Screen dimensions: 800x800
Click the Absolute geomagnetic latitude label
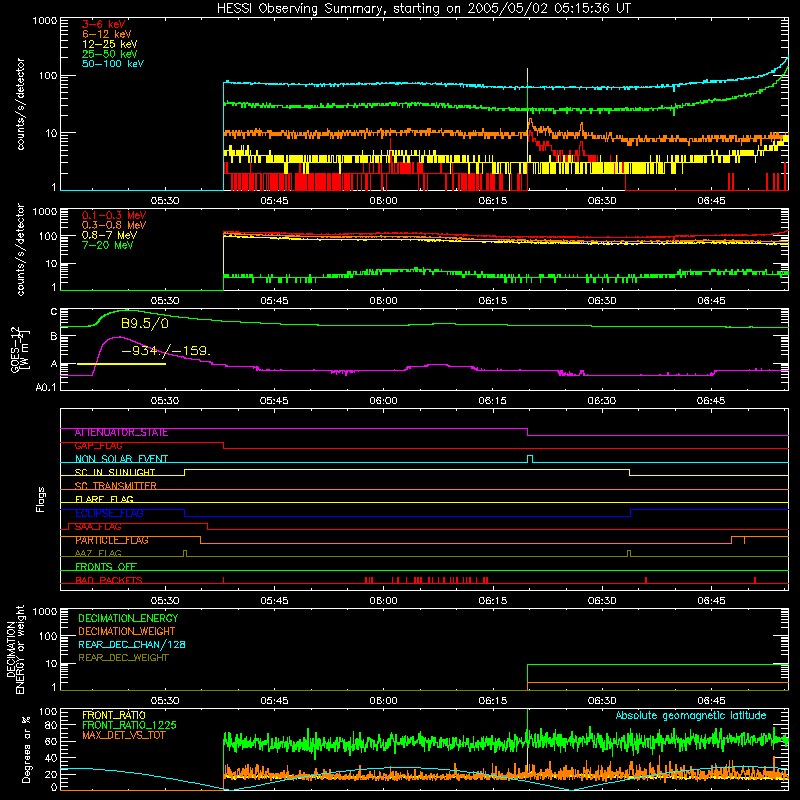point(691,716)
